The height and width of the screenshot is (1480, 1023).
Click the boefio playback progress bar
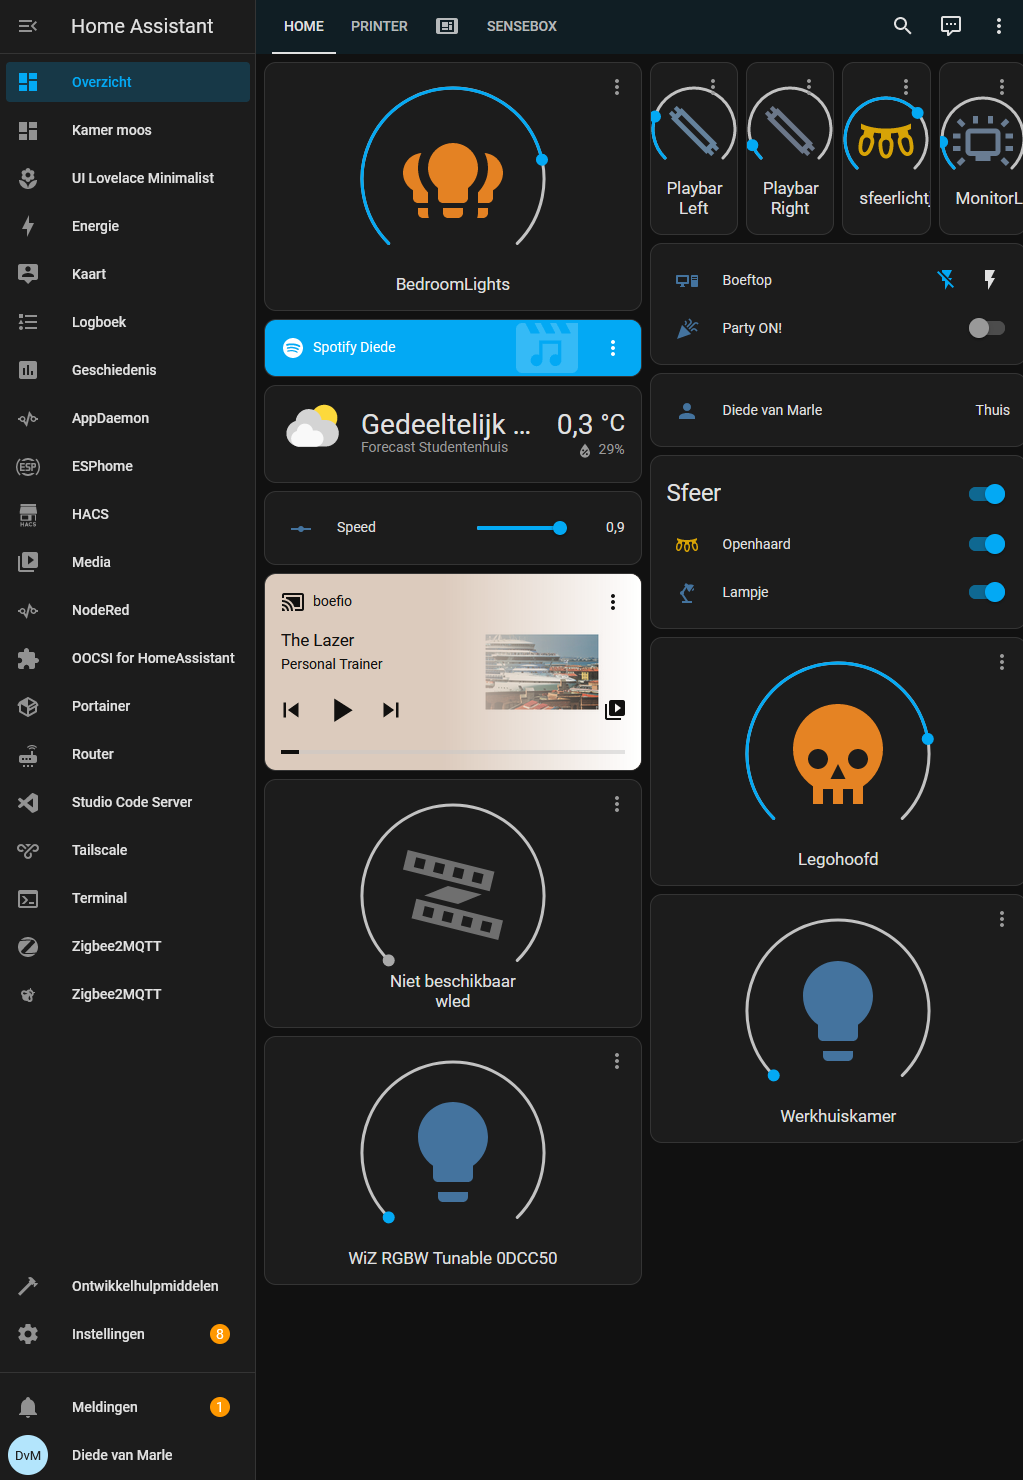pos(453,751)
